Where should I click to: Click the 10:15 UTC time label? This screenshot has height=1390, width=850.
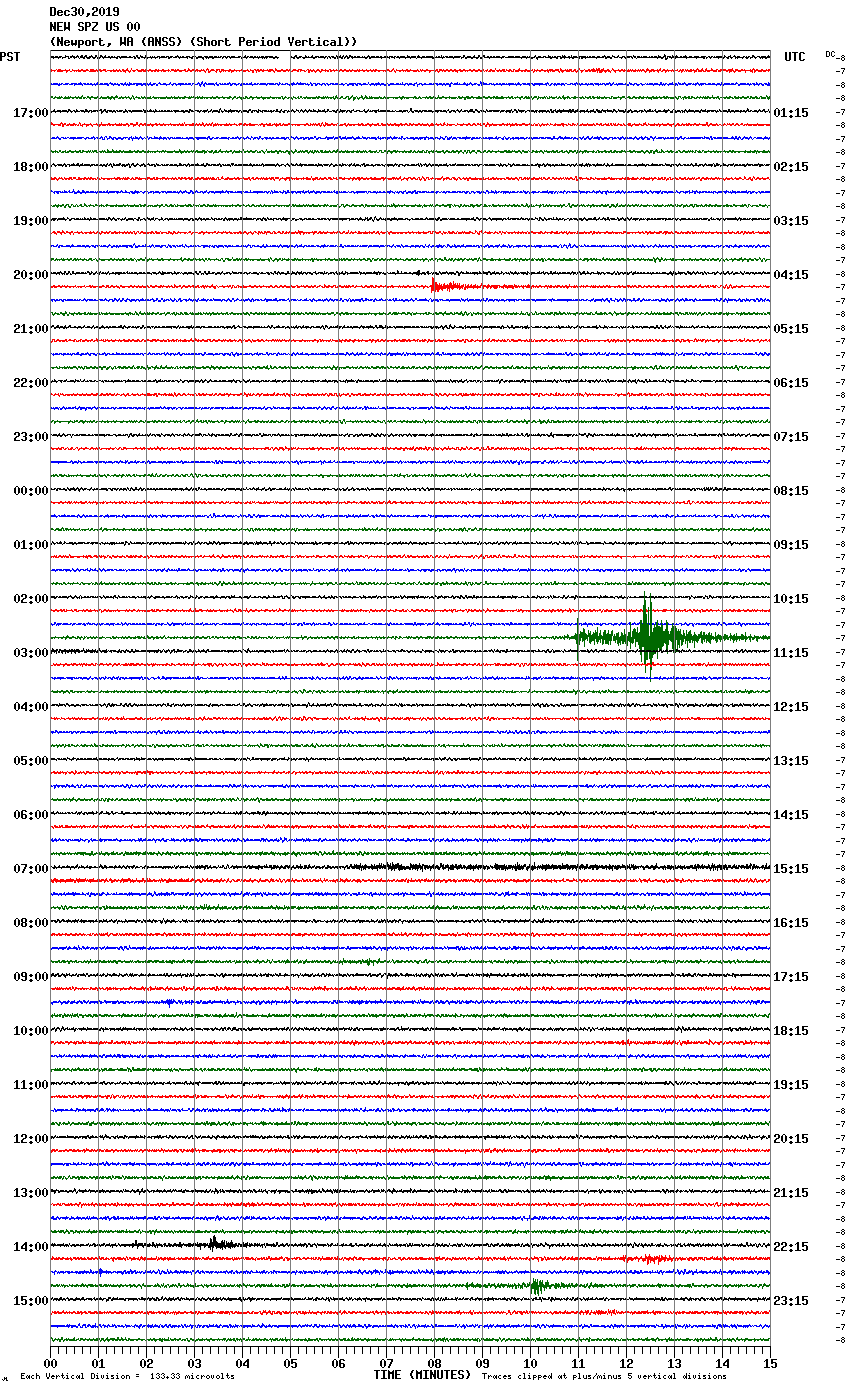(791, 599)
